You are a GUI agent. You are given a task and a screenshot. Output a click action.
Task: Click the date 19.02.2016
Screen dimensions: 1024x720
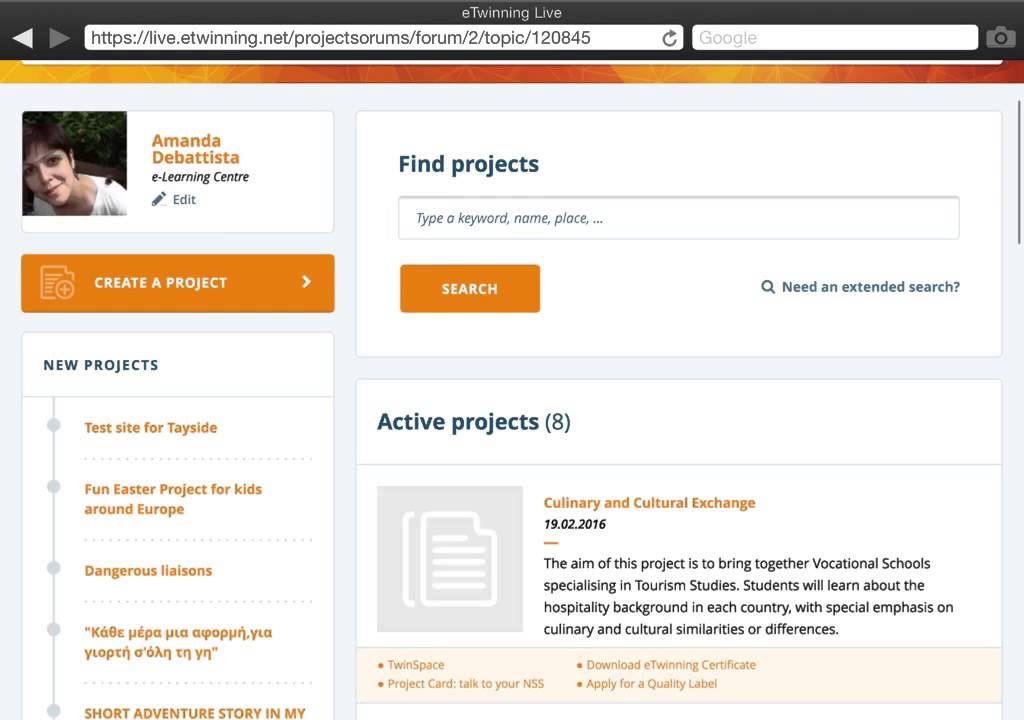coord(575,524)
